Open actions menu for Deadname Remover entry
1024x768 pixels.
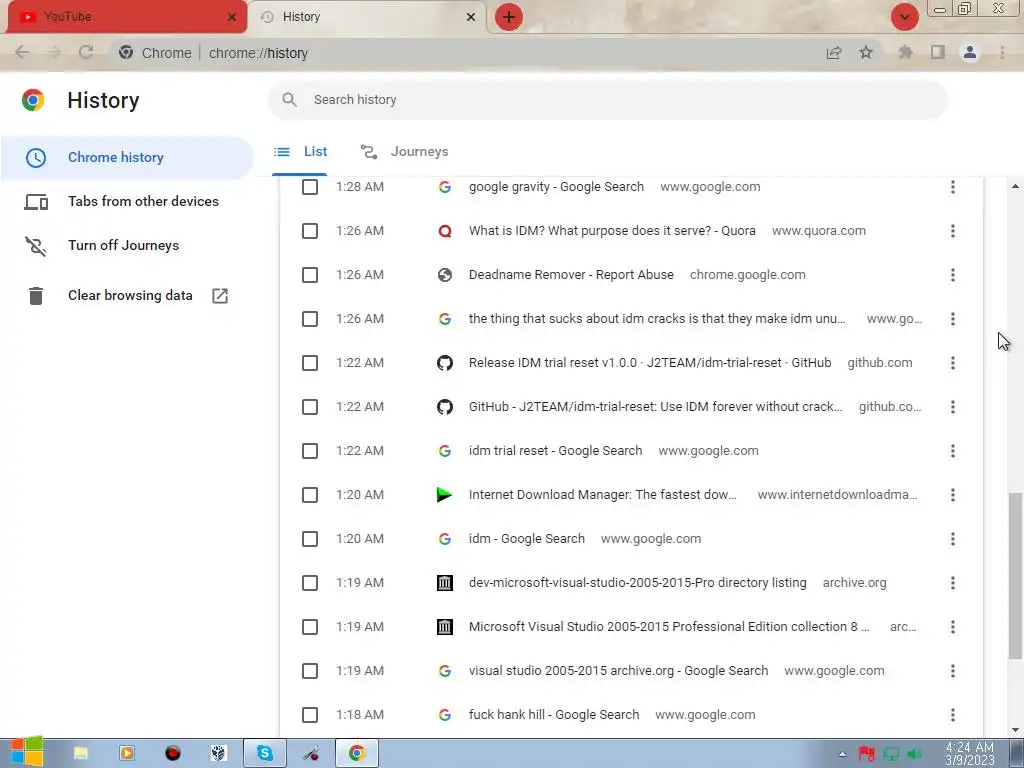953,275
